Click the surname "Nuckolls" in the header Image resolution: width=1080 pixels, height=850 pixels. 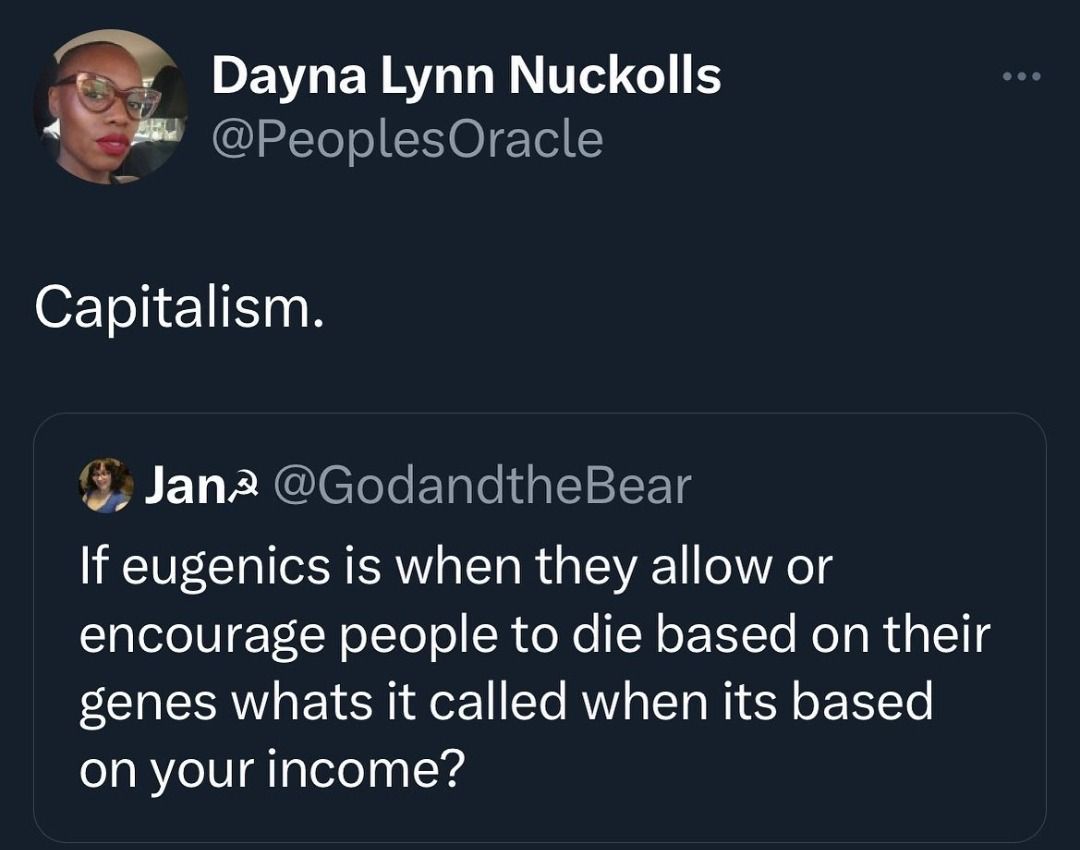point(615,77)
